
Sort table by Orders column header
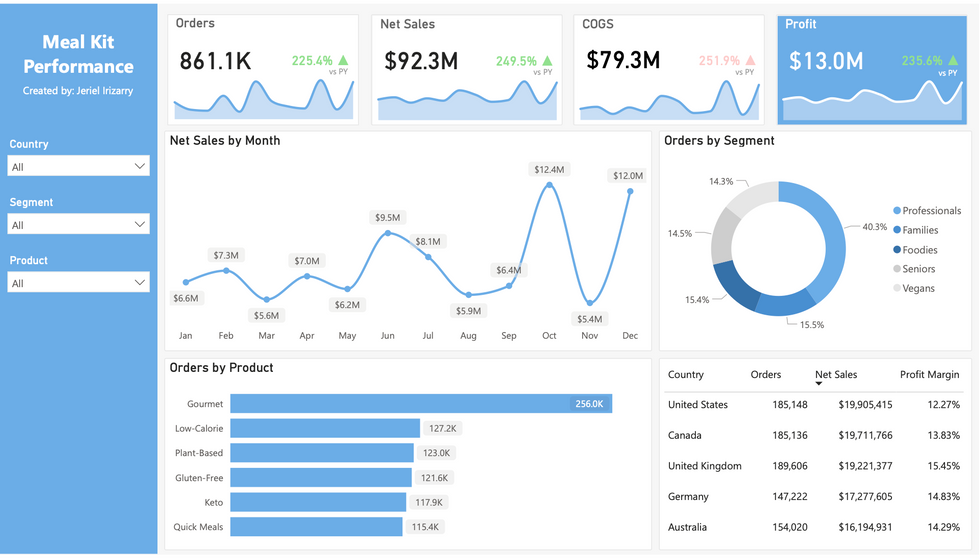[x=765, y=374]
